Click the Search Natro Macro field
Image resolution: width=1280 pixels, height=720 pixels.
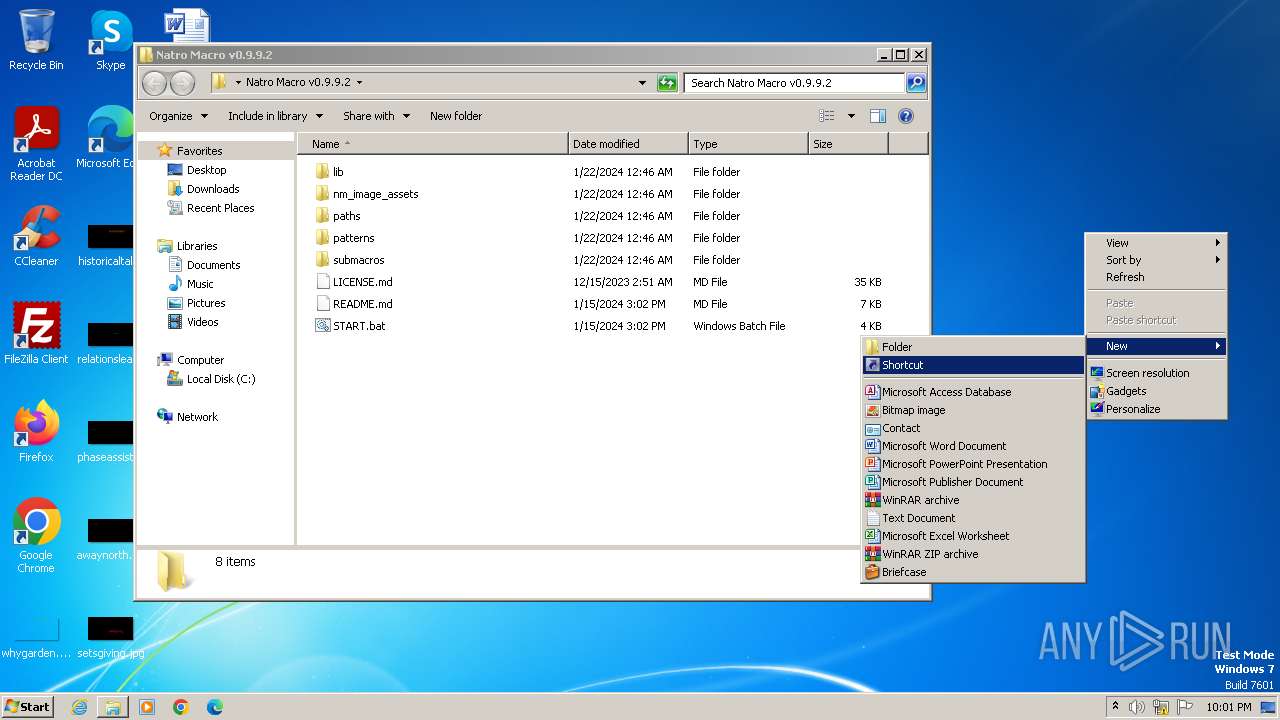point(794,83)
